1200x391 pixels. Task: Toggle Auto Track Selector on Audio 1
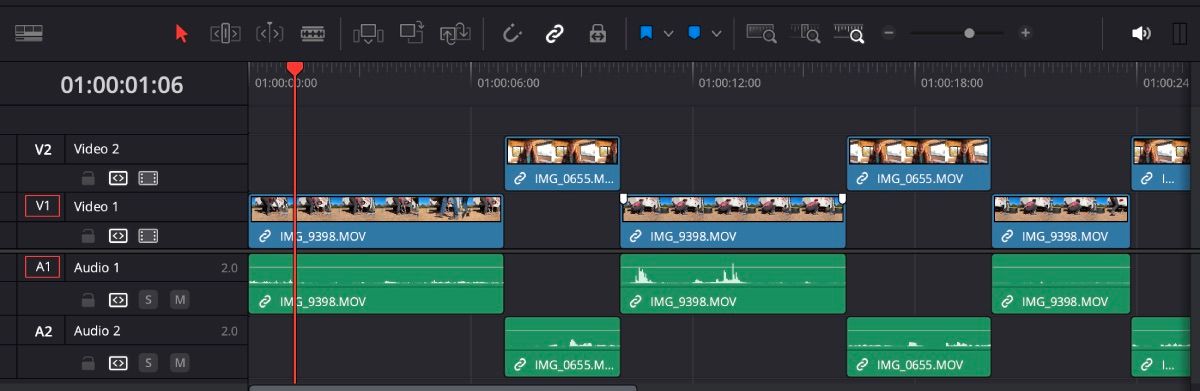click(118, 299)
